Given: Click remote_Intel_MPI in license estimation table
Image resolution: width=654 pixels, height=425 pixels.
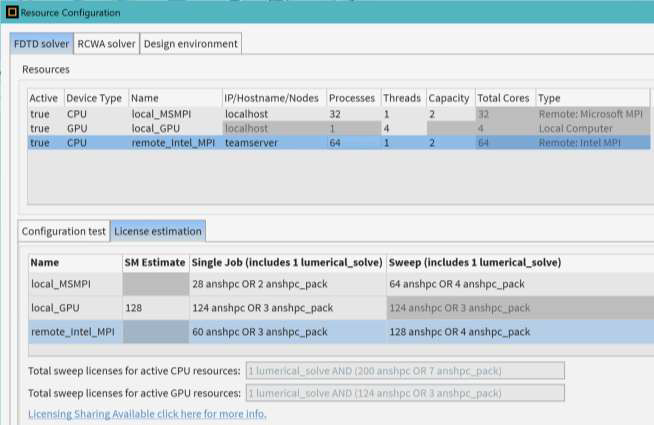Looking at the screenshot, I should pyautogui.click(x=75, y=332).
